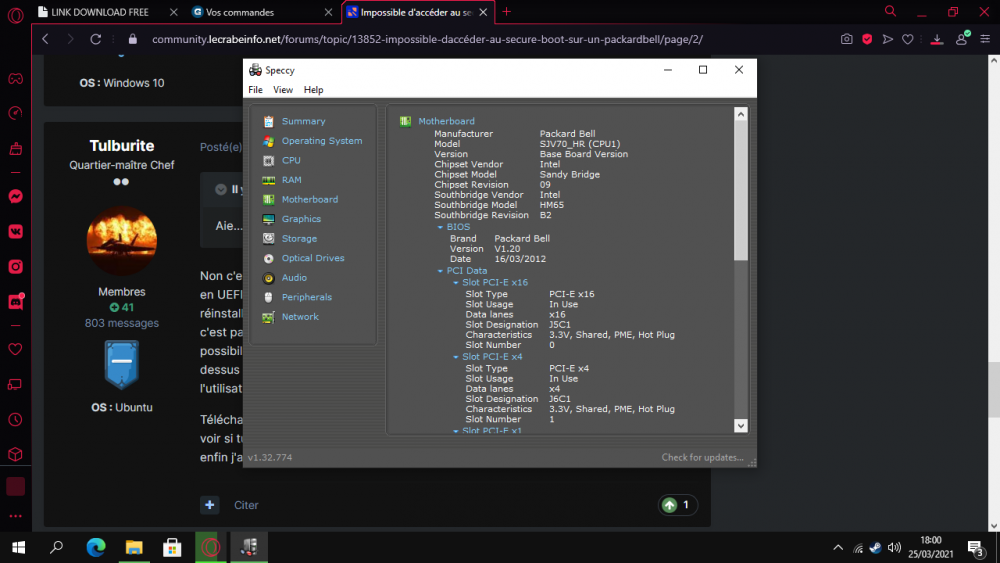The height and width of the screenshot is (563, 1000).
Task: Select the Graphics icon in Speccy sidebar
Action: tap(268, 219)
